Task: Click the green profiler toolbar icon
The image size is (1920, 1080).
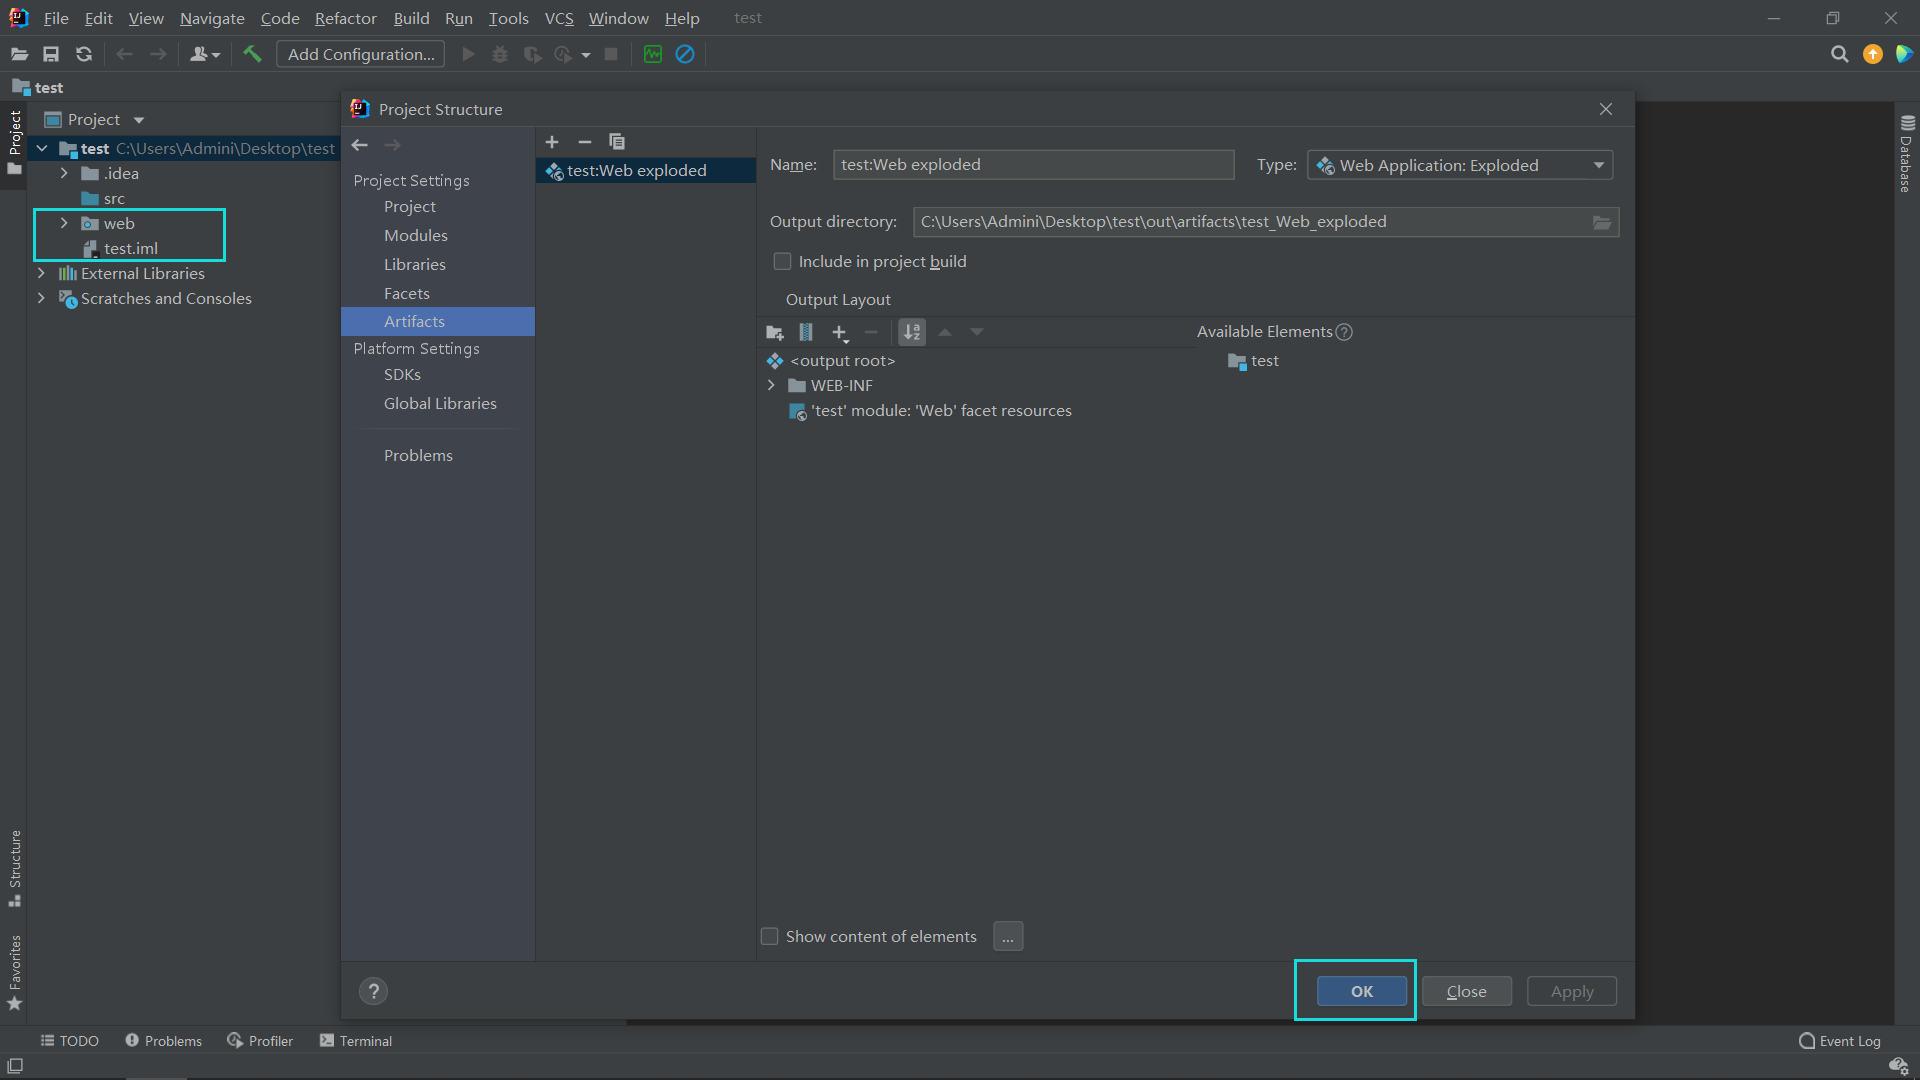Action: [x=653, y=54]
